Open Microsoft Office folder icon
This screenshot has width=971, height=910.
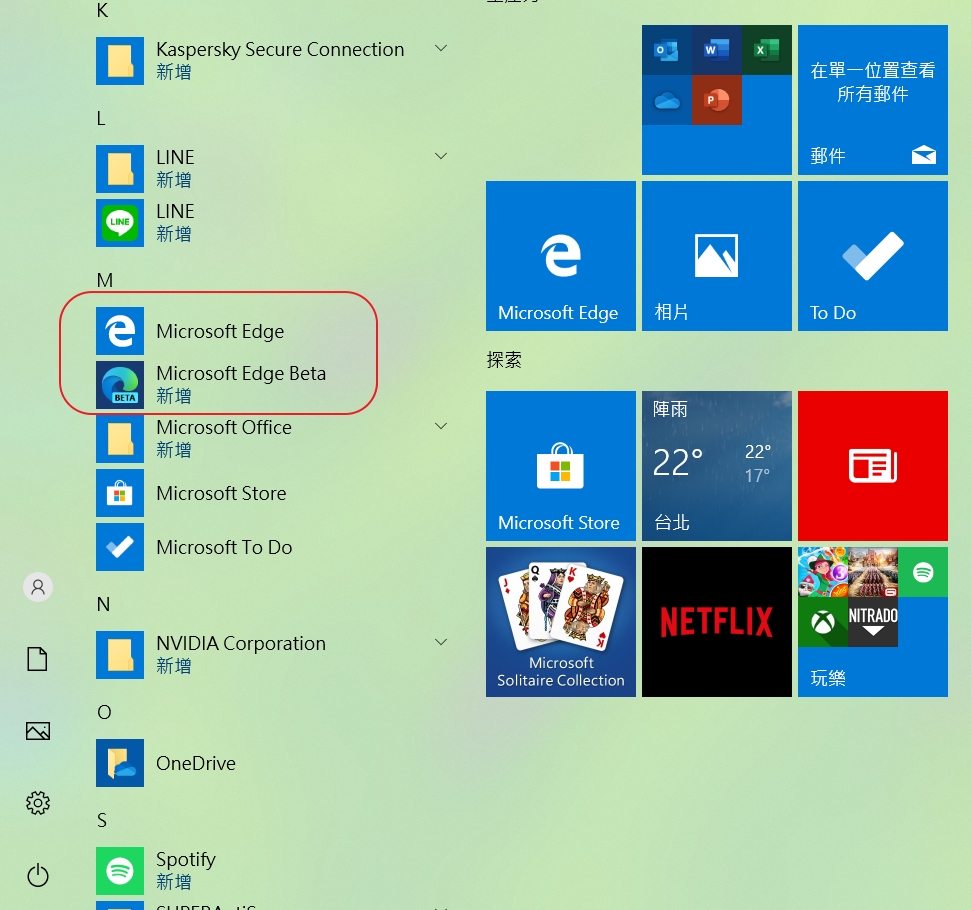coord(120,439)
